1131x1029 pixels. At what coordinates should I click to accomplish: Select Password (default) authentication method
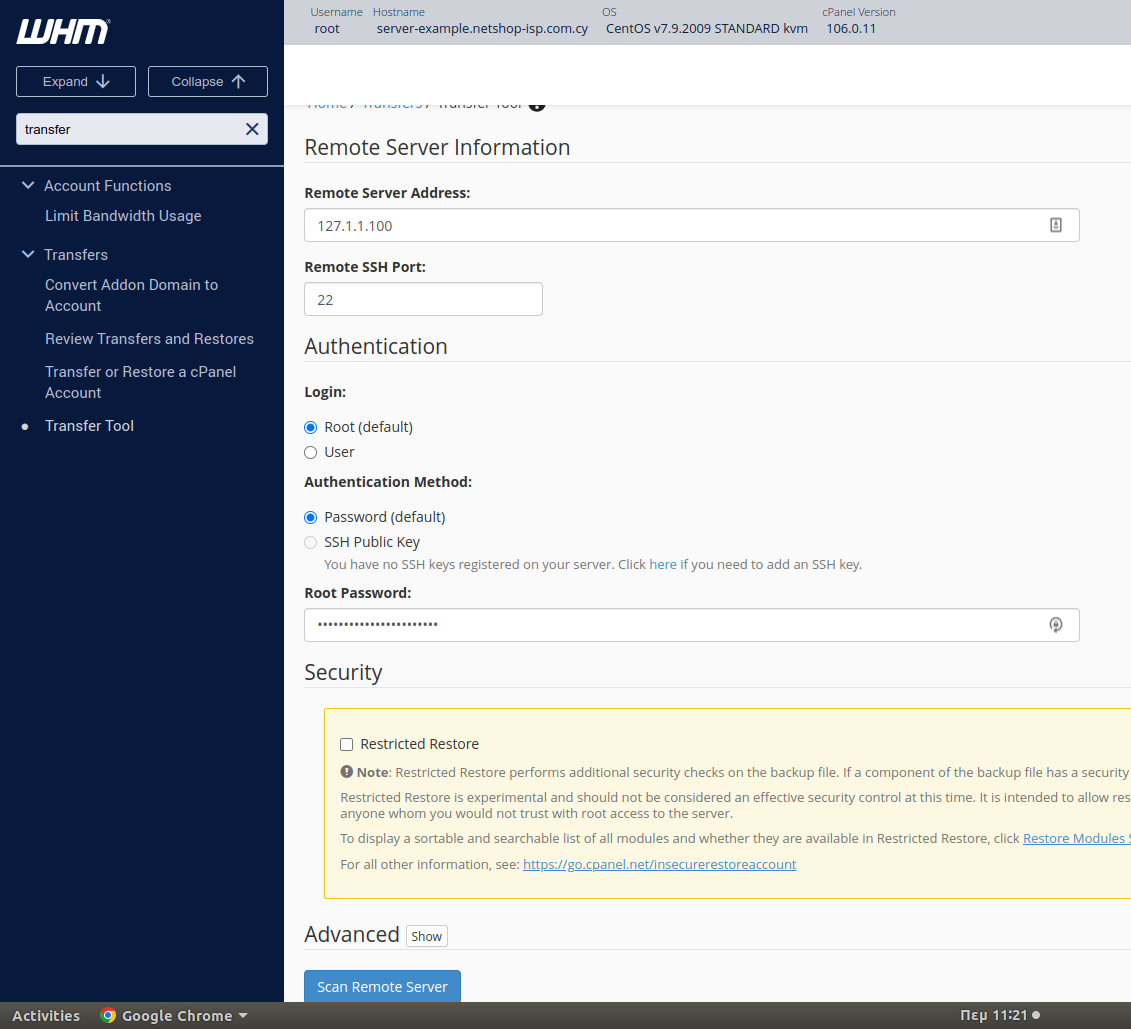coord(311,518)
